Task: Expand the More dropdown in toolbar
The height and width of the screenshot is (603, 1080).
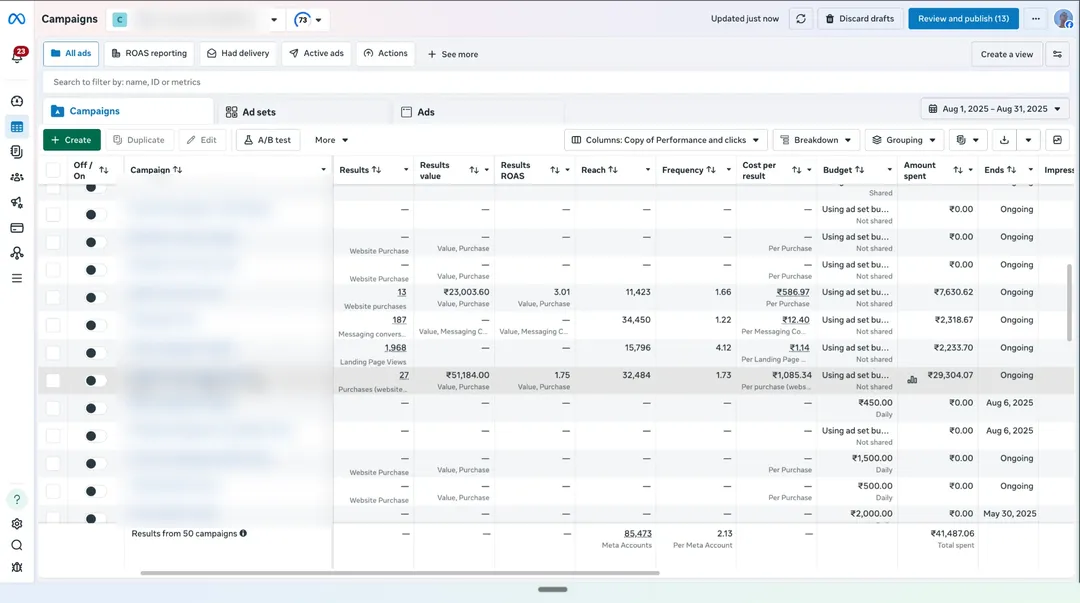Action: 331,140
